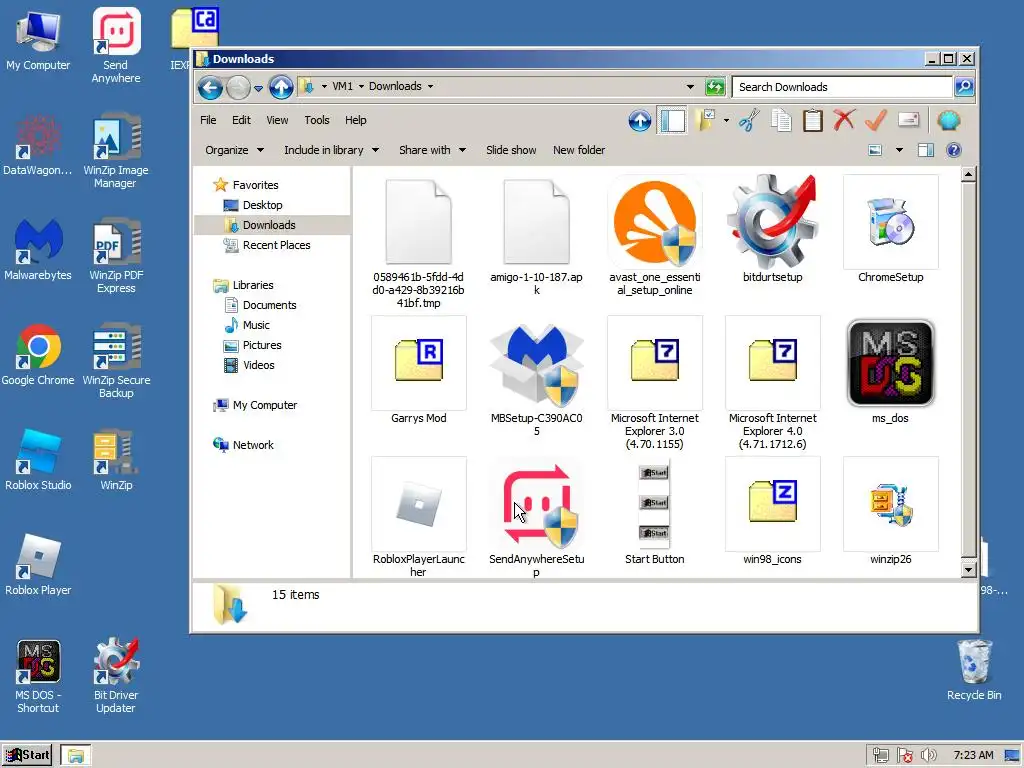Click the Explorer taskbar button

76,756
